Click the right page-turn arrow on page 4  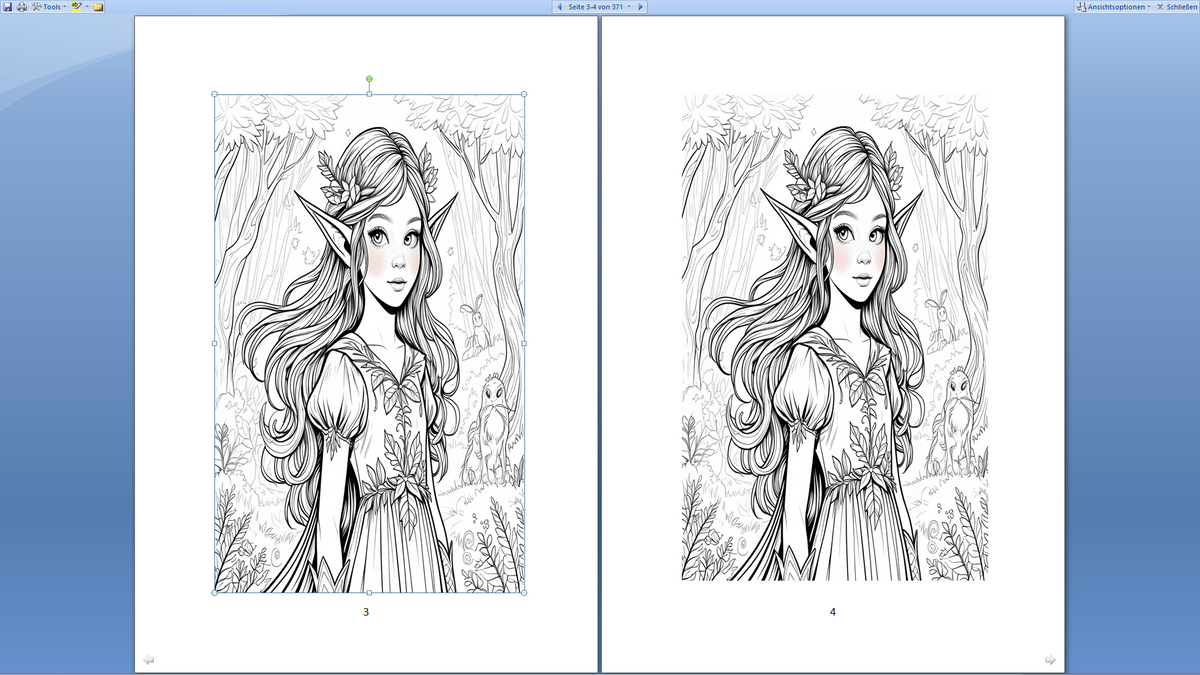[x=1050, y=659]
